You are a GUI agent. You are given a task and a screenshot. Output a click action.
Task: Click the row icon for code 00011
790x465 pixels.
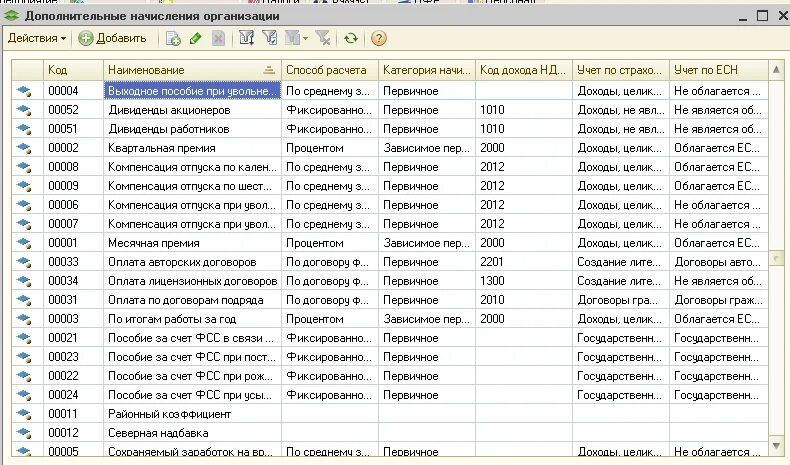tap(24, 414)
